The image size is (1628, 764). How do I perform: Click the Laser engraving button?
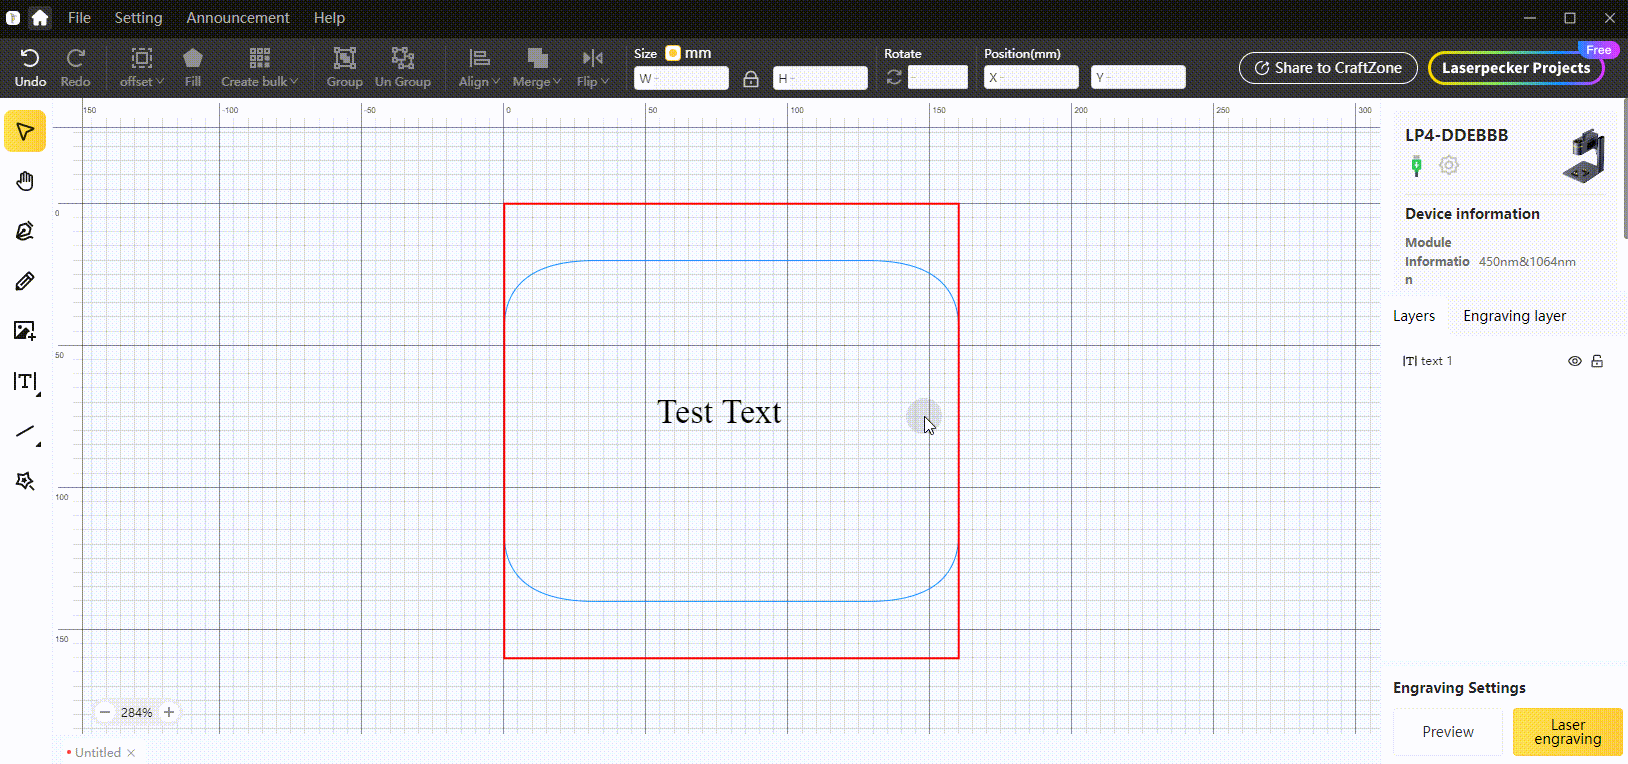coord(1567,732)
